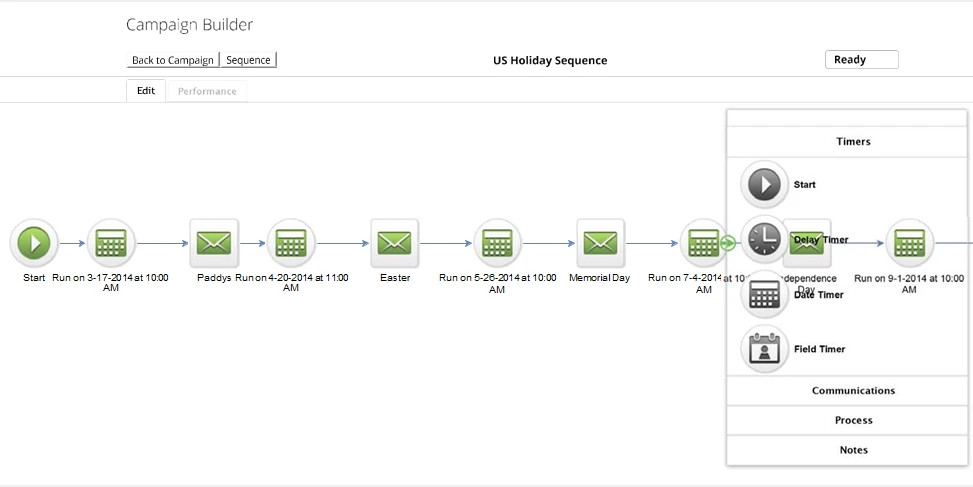Select the date timer for 5-26-2014
Screen dimensions: 973x487
497,243
